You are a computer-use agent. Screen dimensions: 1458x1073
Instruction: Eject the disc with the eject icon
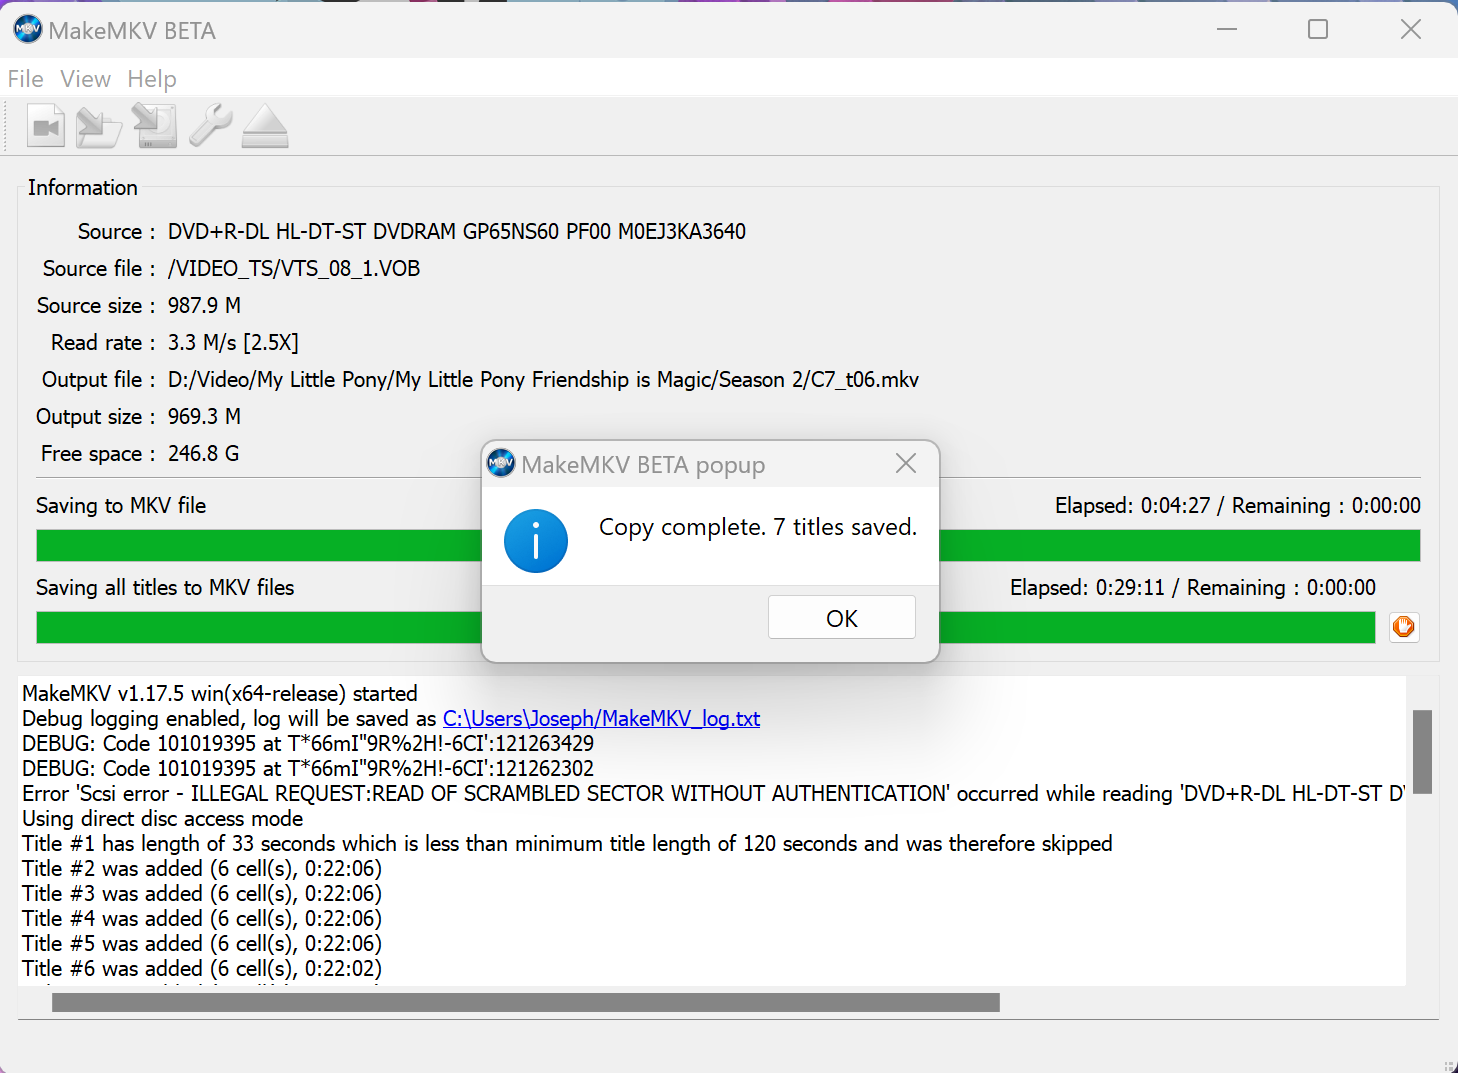click(x=265, y=127)
